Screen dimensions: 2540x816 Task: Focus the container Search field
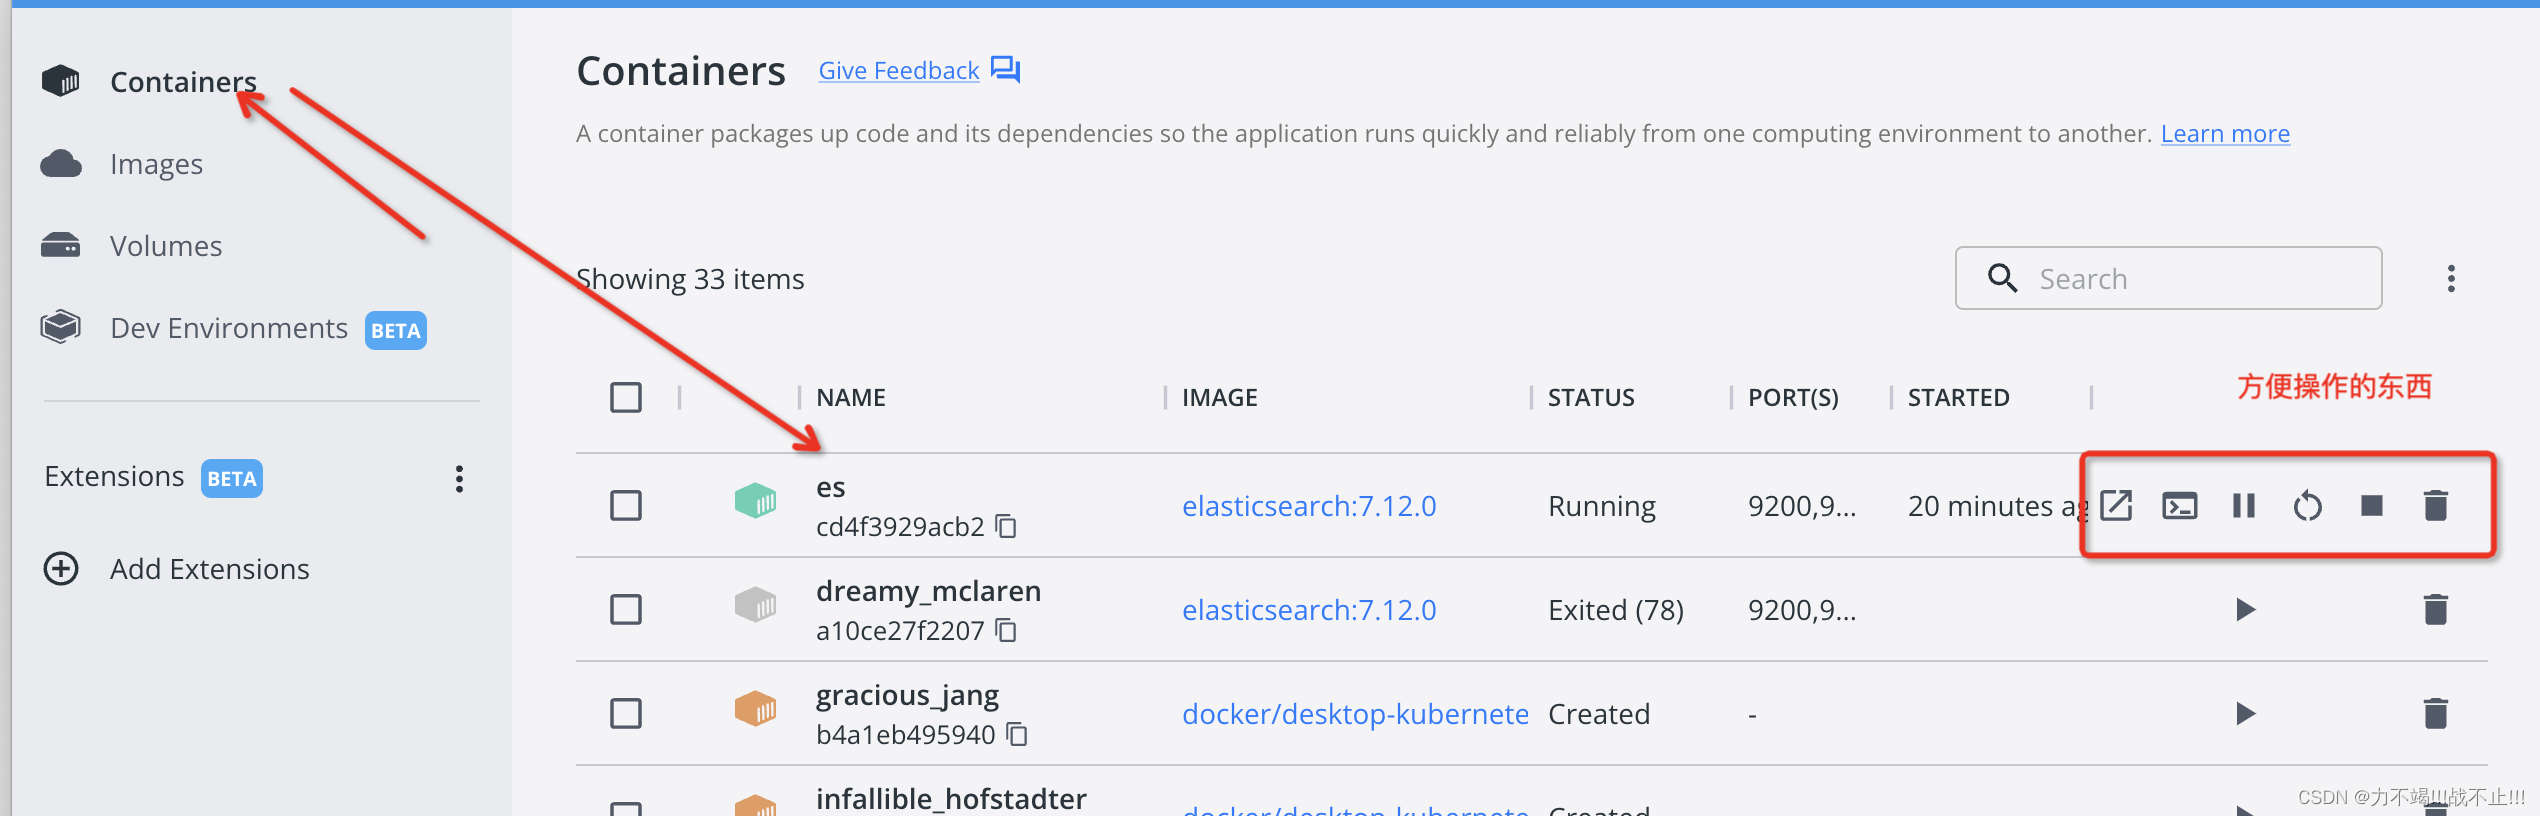[2168, 278]
